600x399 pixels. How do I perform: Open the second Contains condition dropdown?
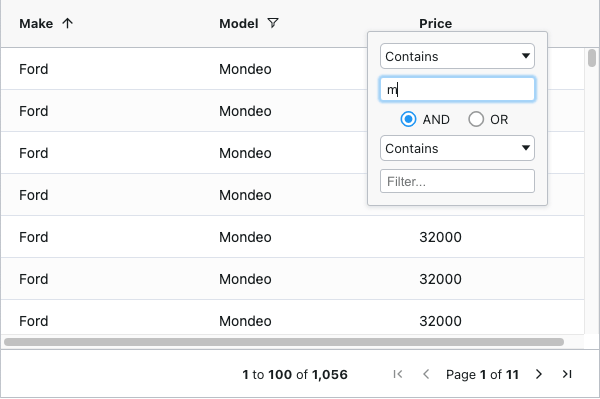[457, 148]
